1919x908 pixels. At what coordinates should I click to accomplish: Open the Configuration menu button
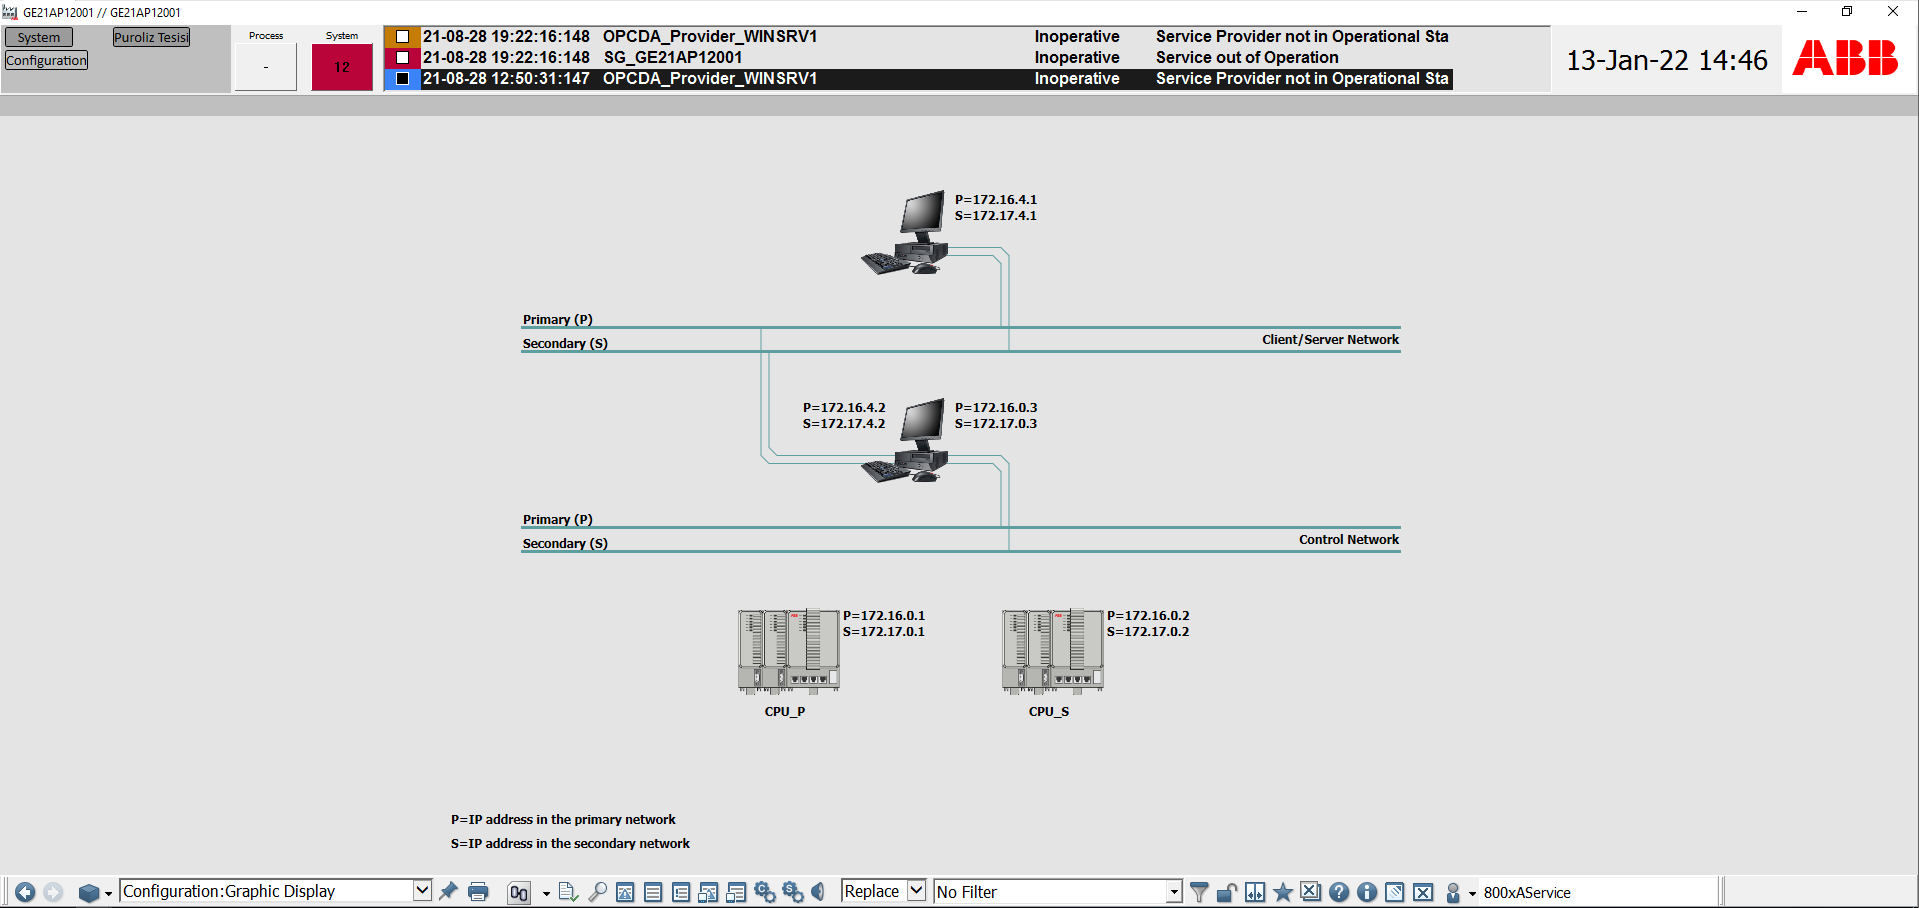47,61
